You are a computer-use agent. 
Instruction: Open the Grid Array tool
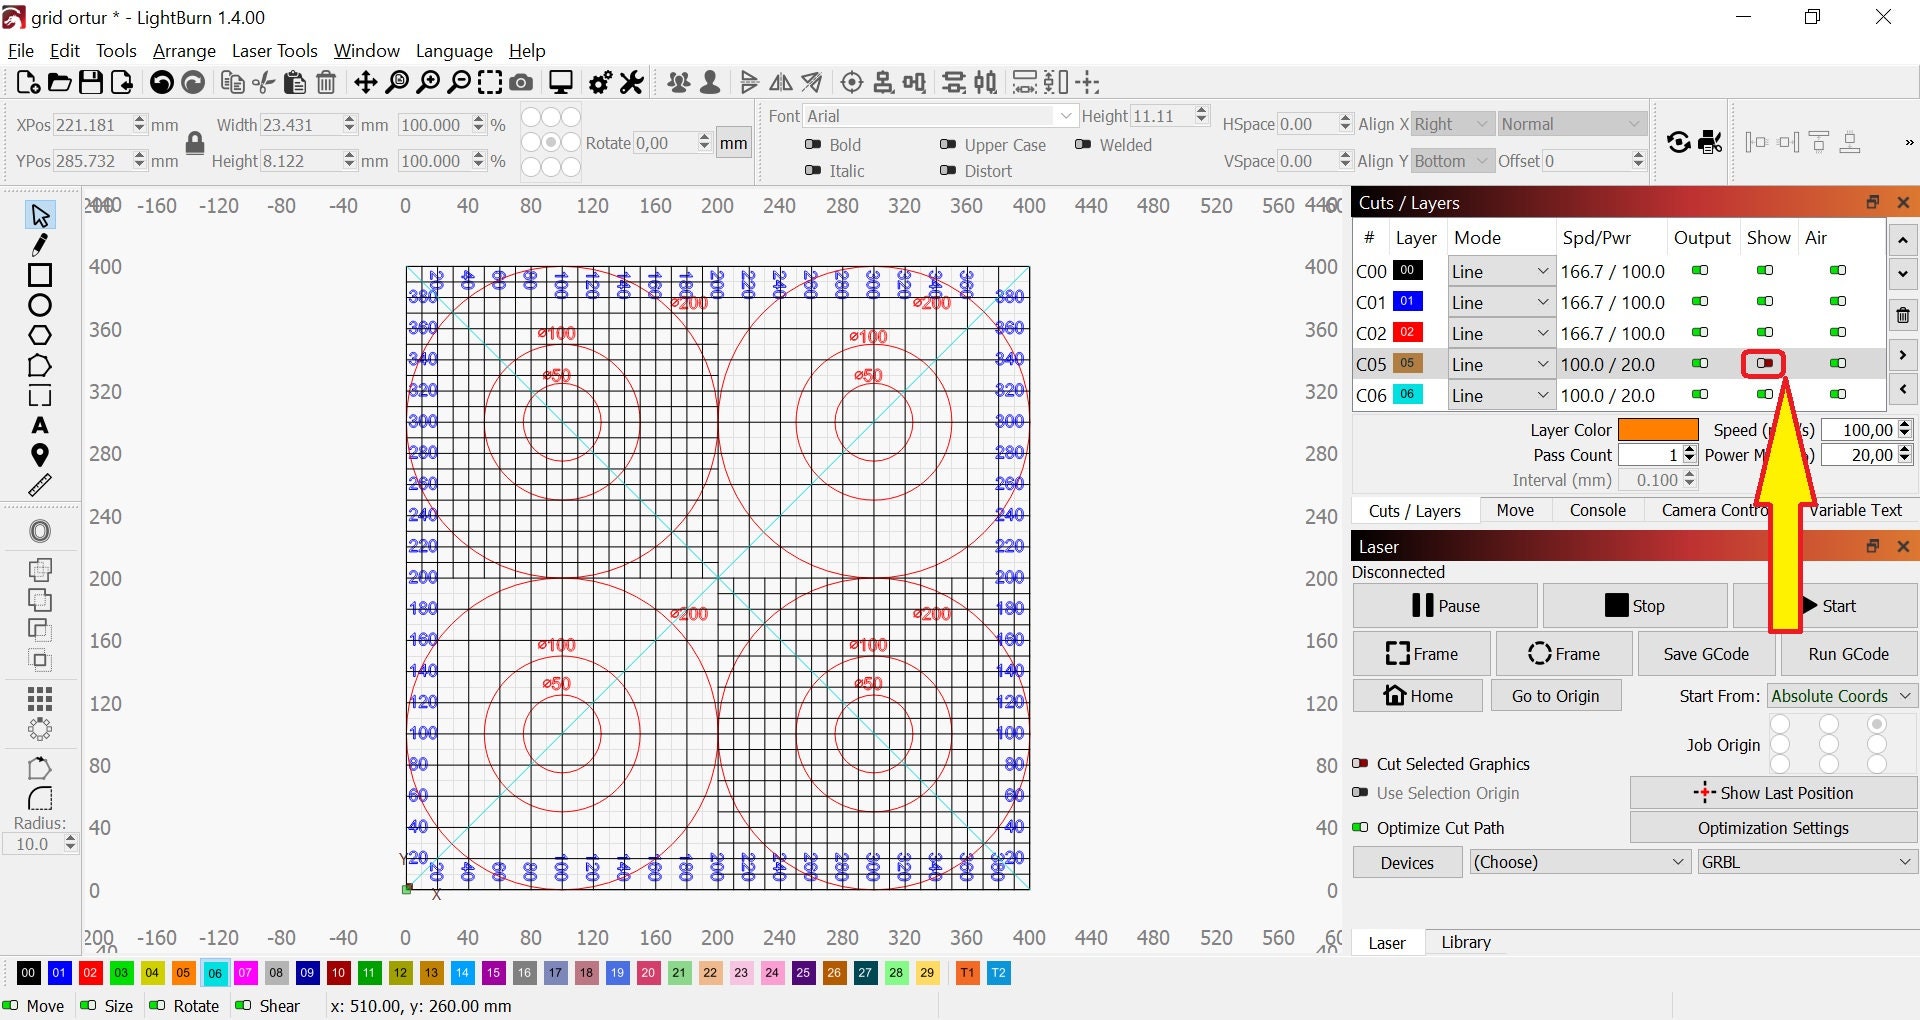(40, 699)
